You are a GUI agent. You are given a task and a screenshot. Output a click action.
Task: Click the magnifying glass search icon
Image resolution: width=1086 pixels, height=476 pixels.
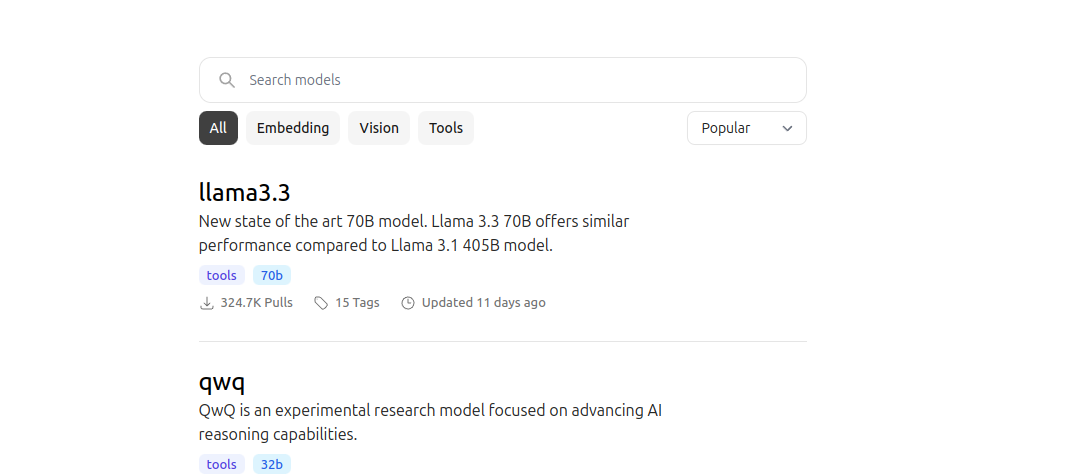227,80
